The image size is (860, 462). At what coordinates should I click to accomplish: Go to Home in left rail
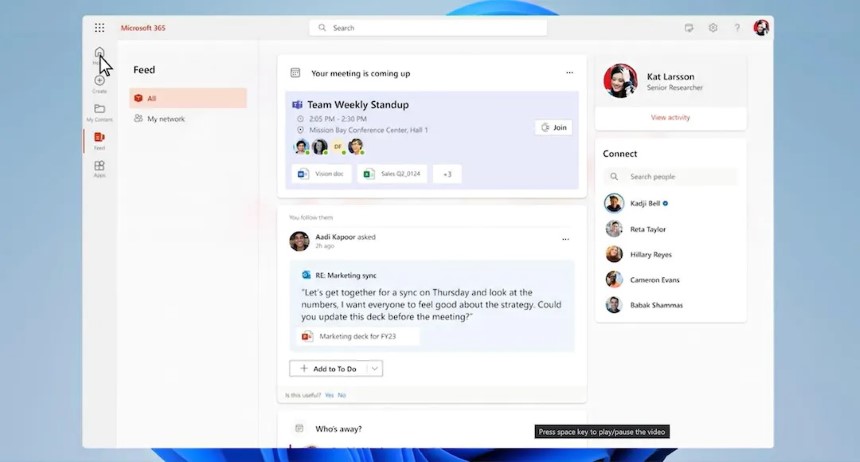click(99, 55)
